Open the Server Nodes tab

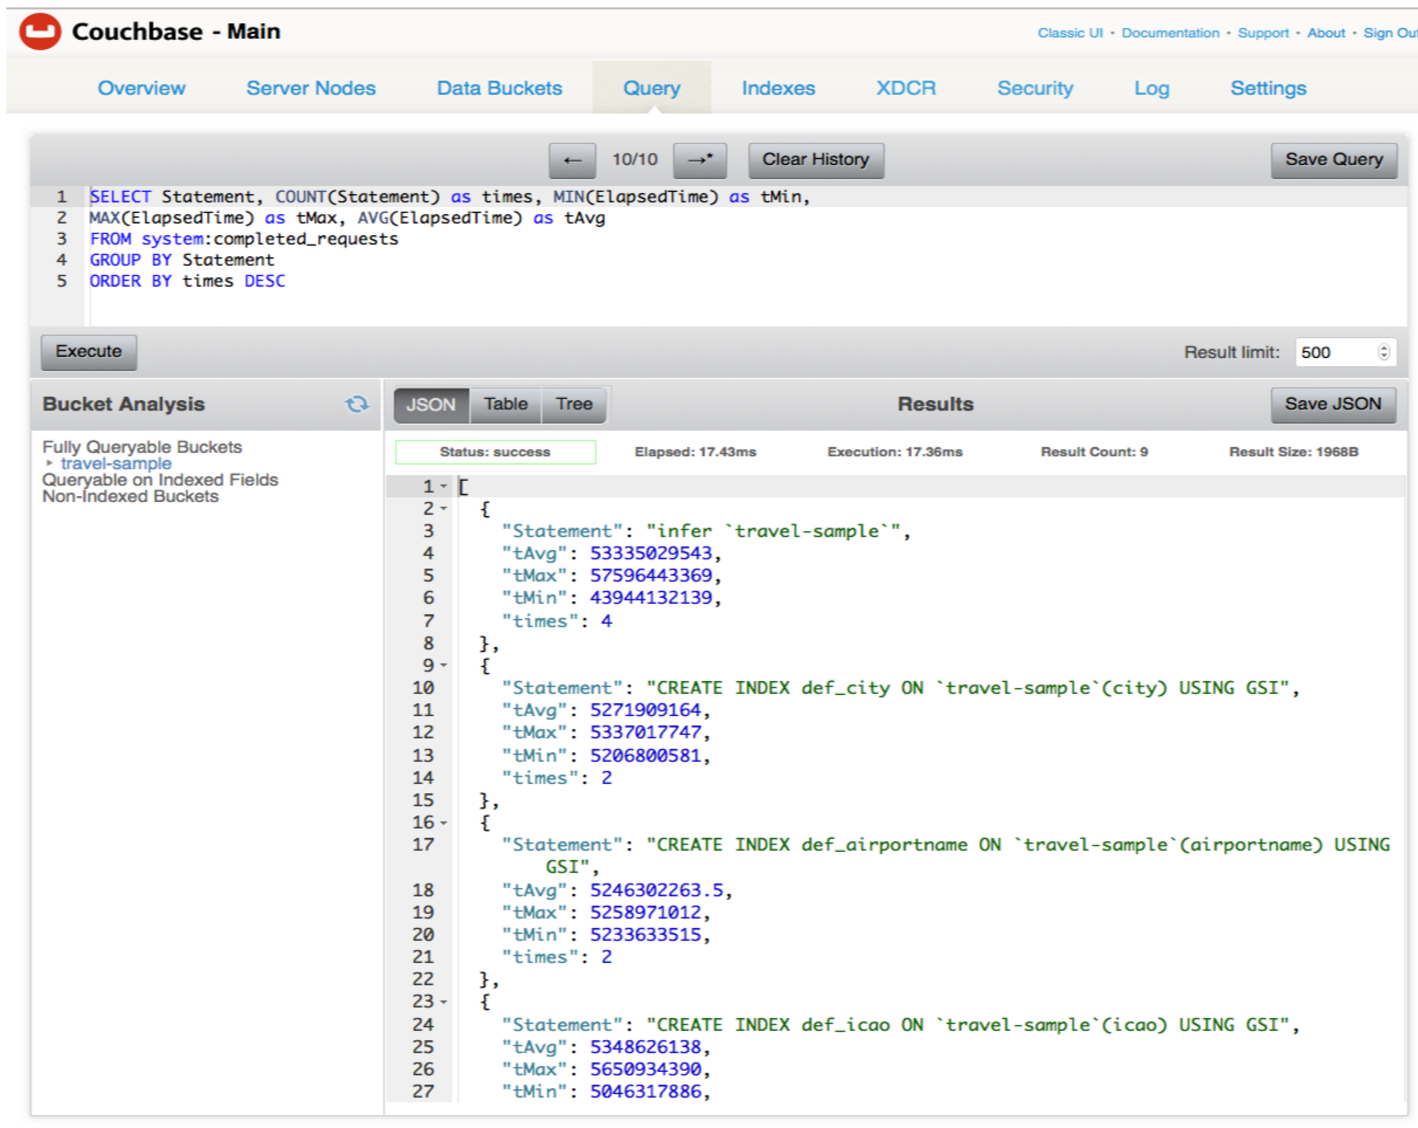[311, 88]
